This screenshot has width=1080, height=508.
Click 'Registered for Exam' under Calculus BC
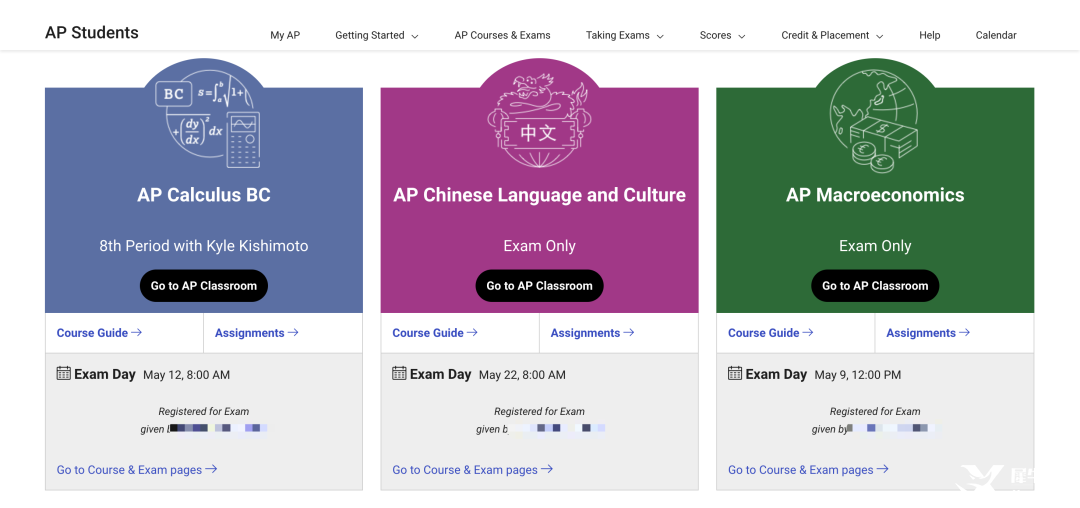coord(204,412)
